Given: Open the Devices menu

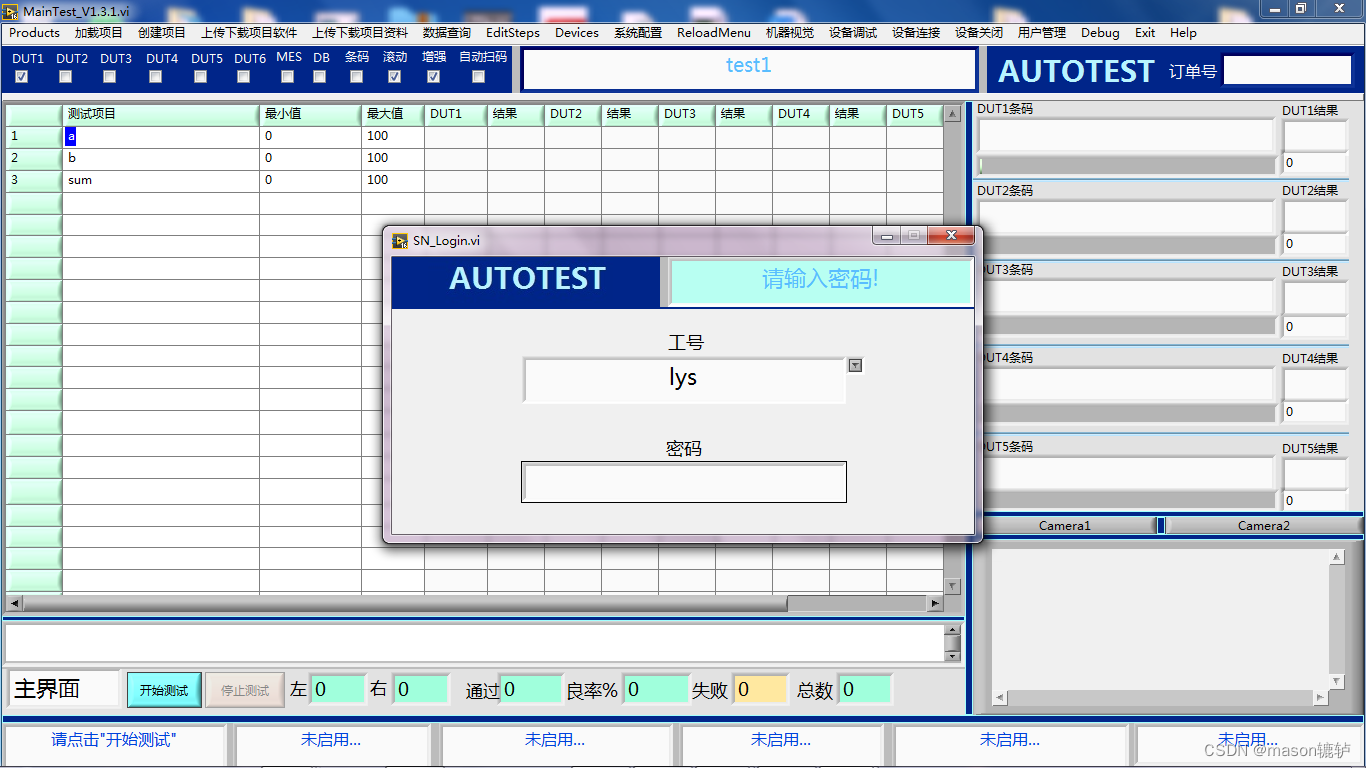Looking at the screenshot, I should (x=577, y=33).
